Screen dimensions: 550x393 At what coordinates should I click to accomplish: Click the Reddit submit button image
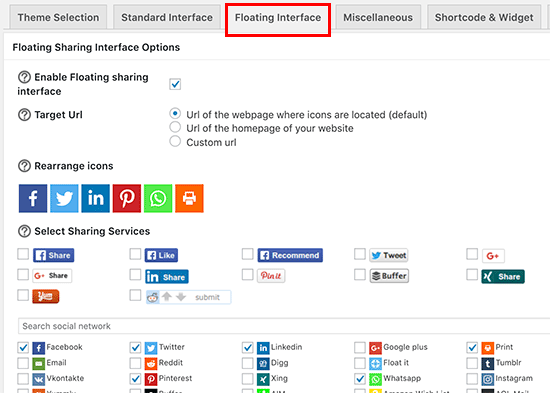188,297
